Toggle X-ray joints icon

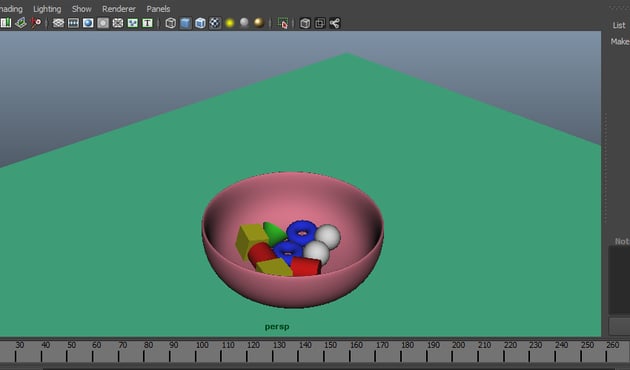(x=335, y=23)
